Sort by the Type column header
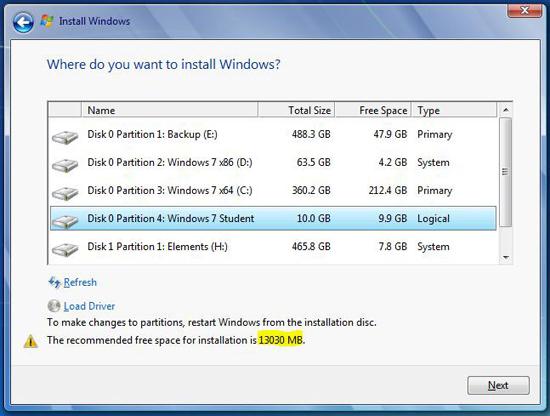The width and height of the screenshot is (550, 416). click(x=454, y=110)
